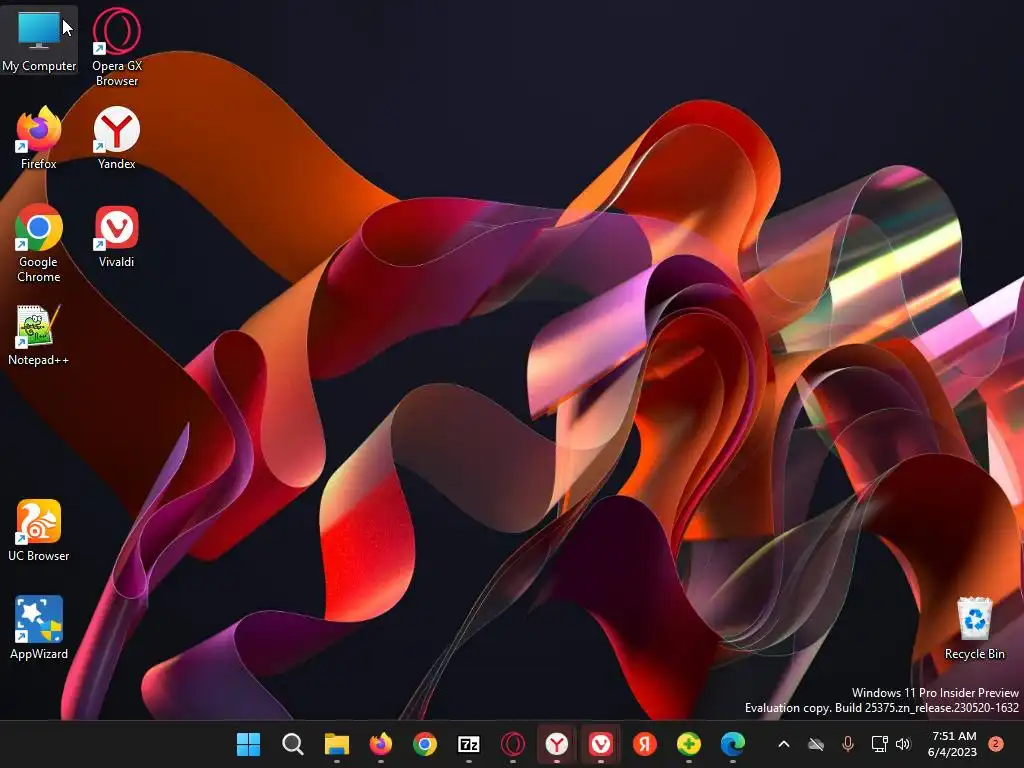
Task: Select the Opera GX Browser desktop shortcut
Action: point(117,47)
